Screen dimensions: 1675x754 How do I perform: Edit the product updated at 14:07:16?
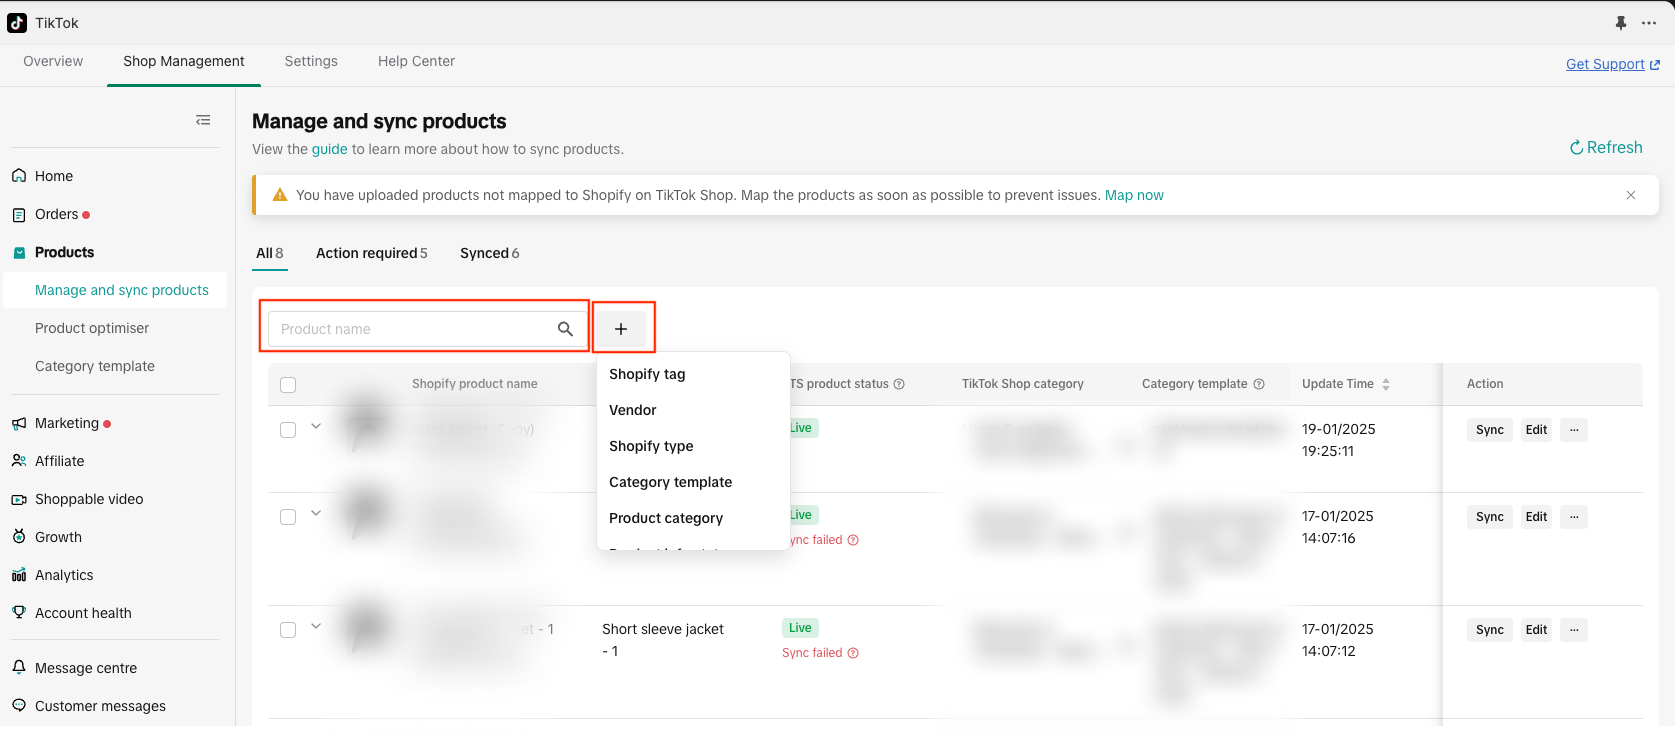click(x=1536, y=517)
